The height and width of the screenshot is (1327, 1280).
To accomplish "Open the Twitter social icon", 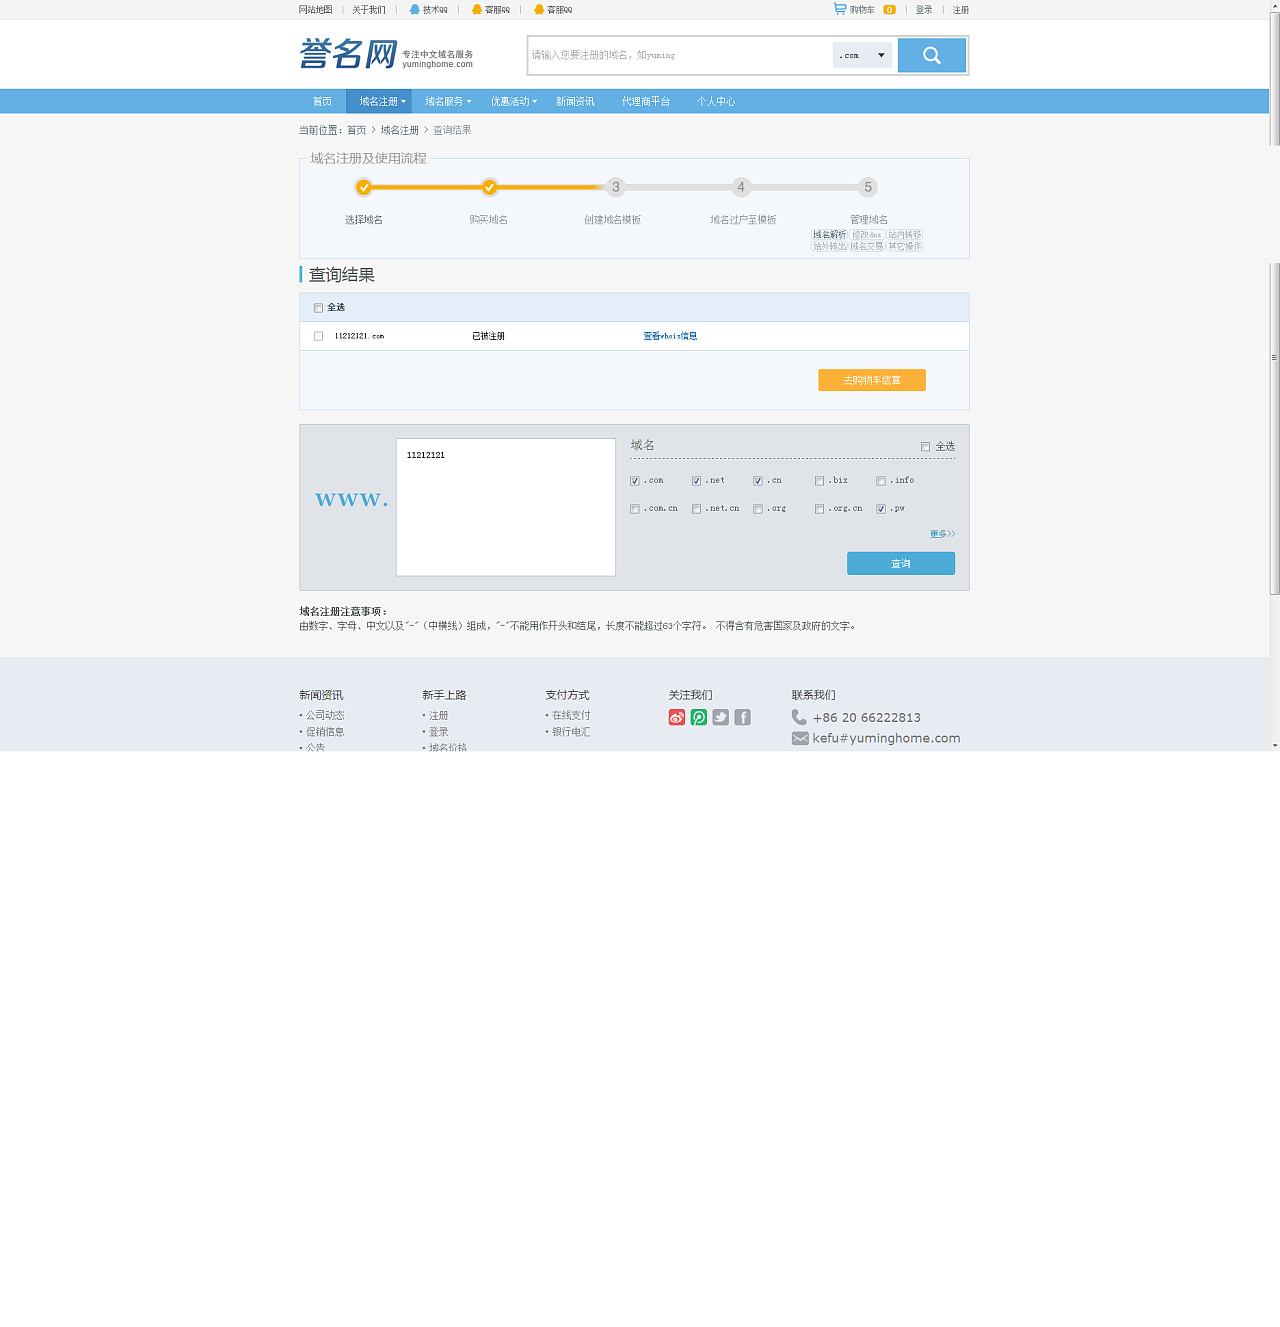I will (x=721, y=717).
